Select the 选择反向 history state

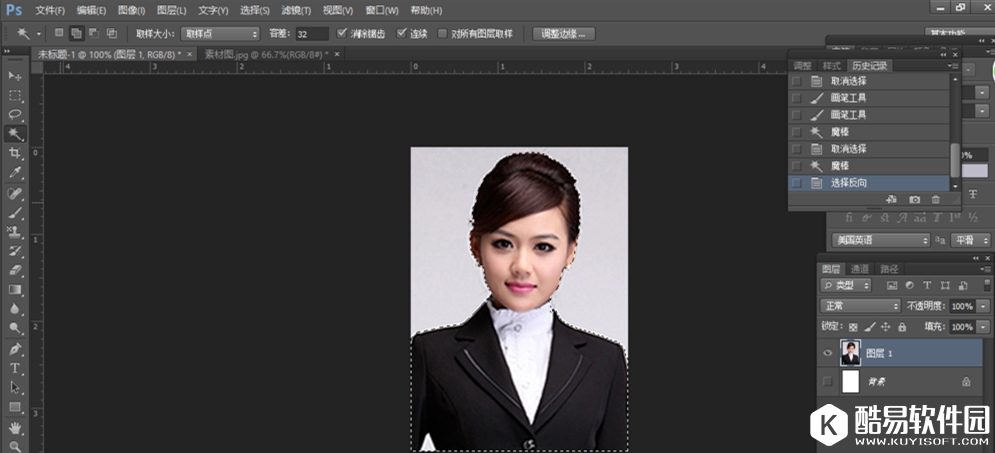pyautogui.click(x=849, y=183)
